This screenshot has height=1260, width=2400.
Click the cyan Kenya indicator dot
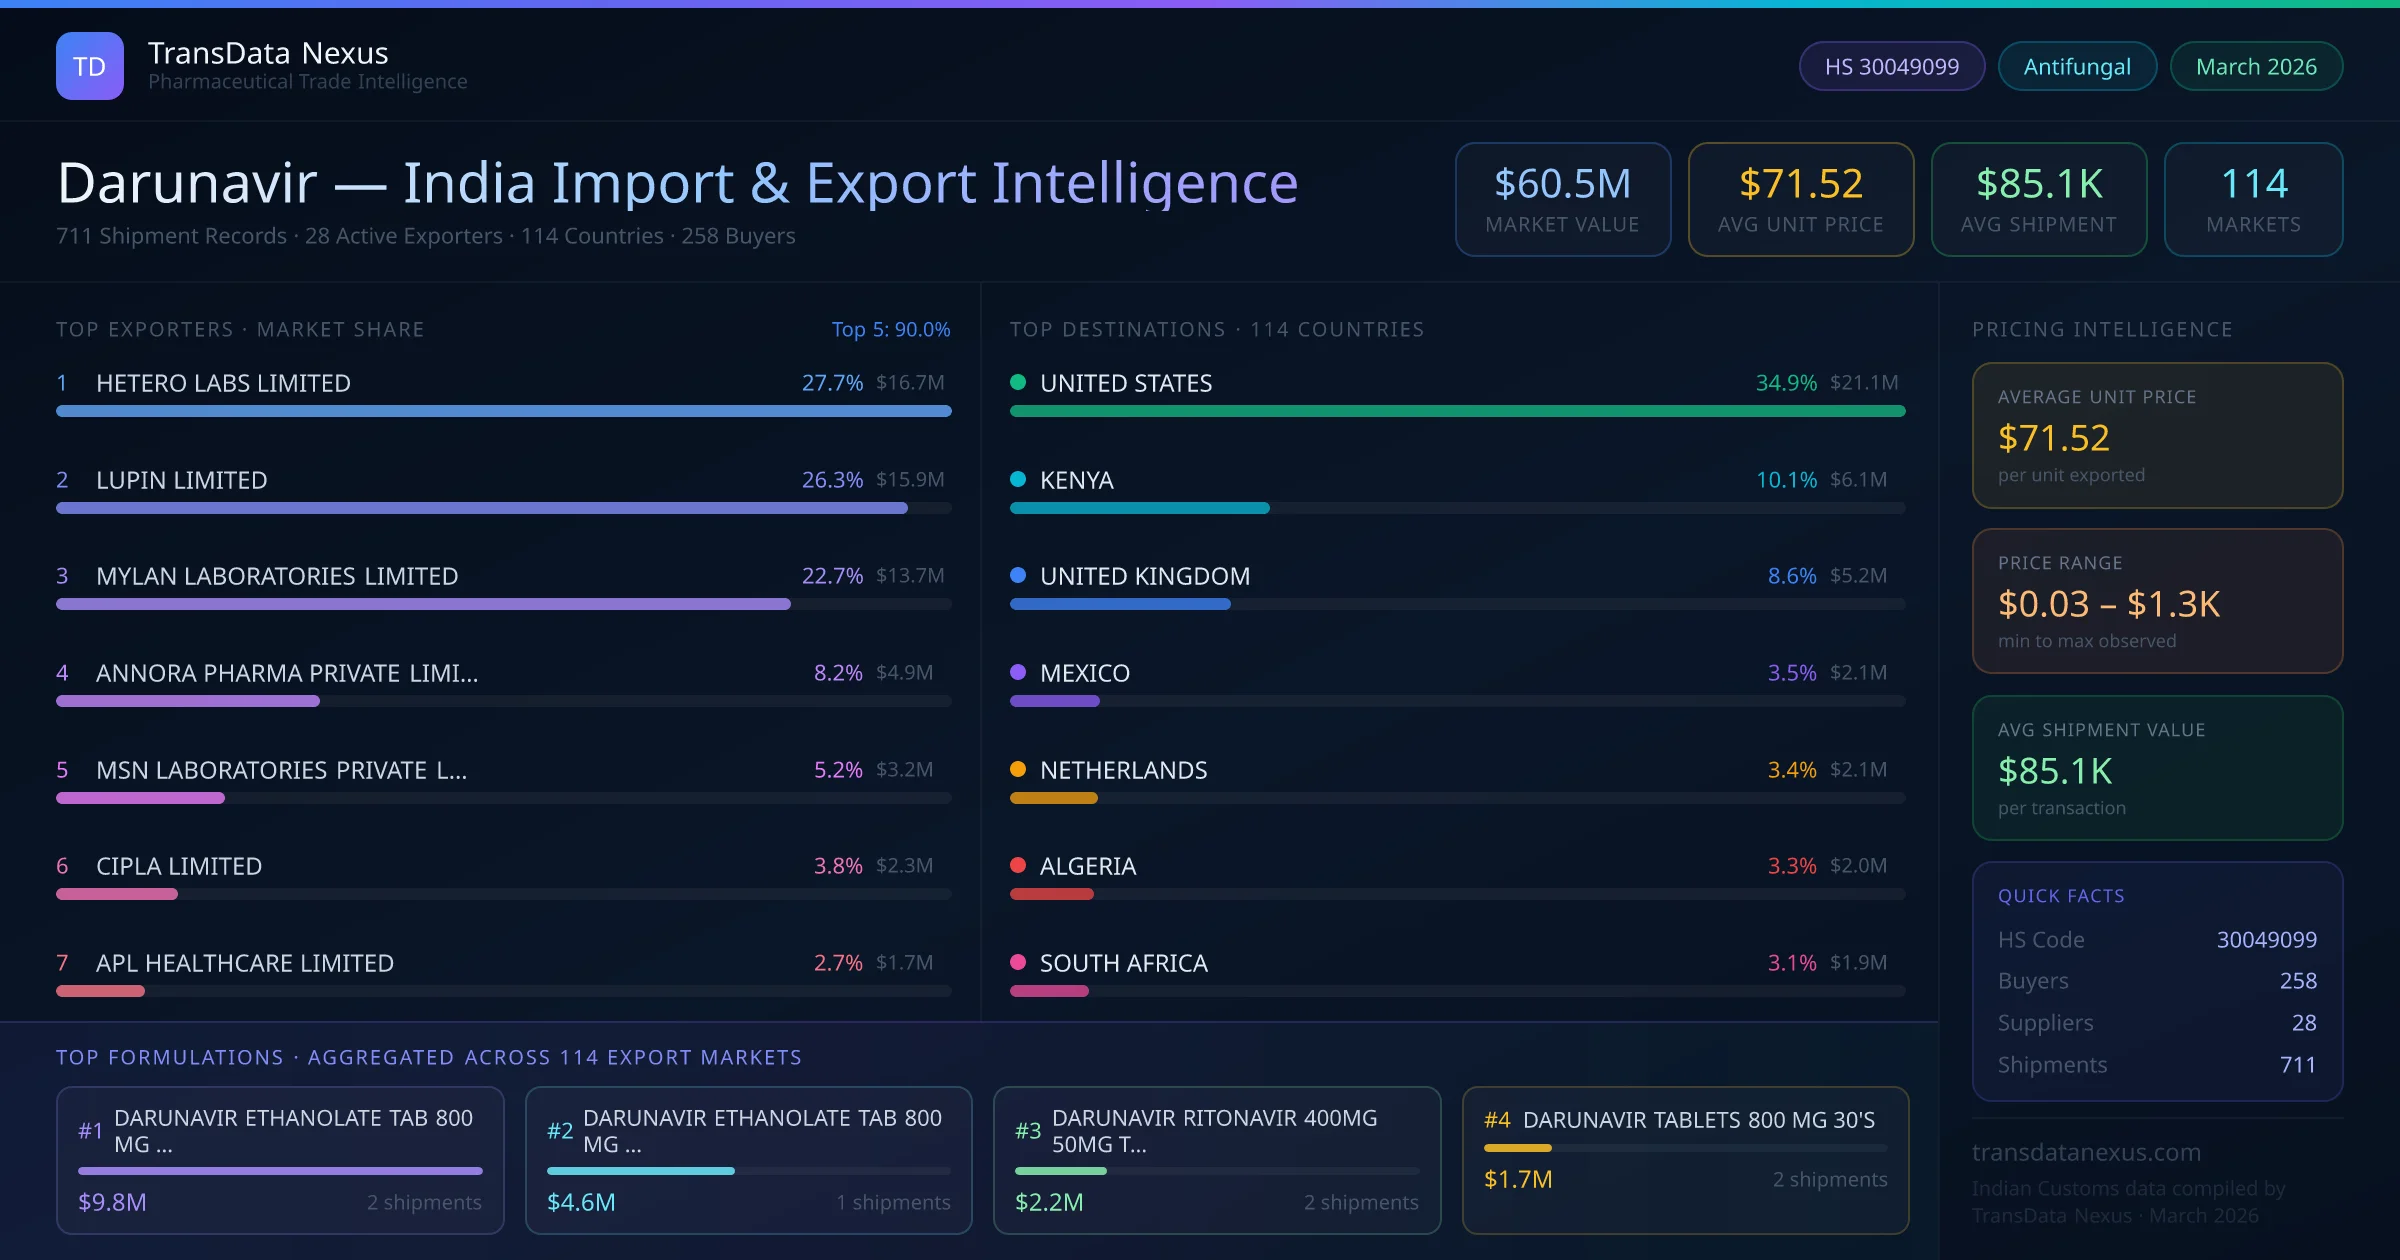pyautogui.click(x=1018, y=479)
